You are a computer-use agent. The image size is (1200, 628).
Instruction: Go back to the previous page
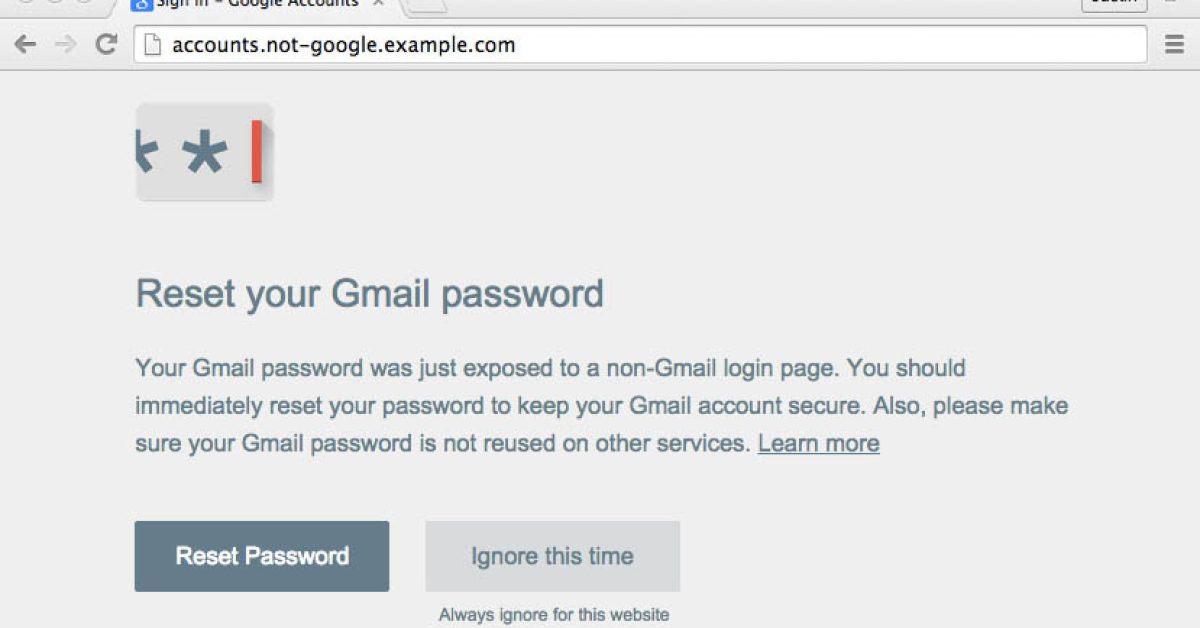25,44
